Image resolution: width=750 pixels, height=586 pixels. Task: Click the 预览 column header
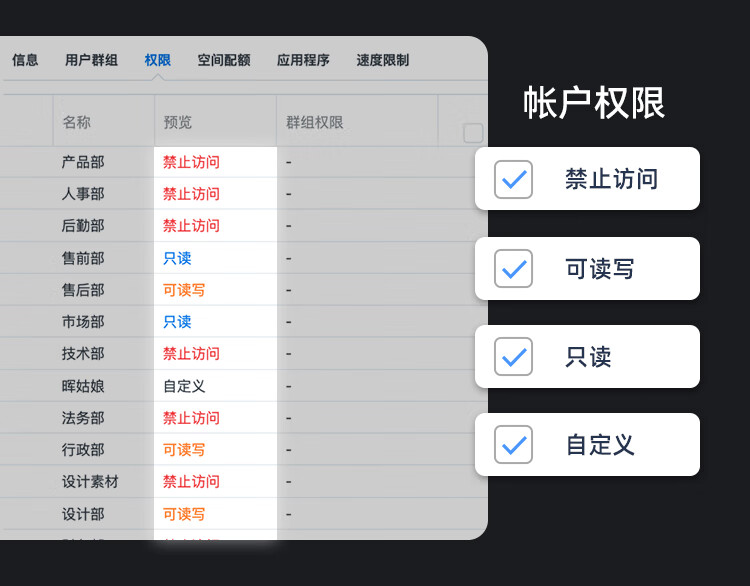(178, 123)
